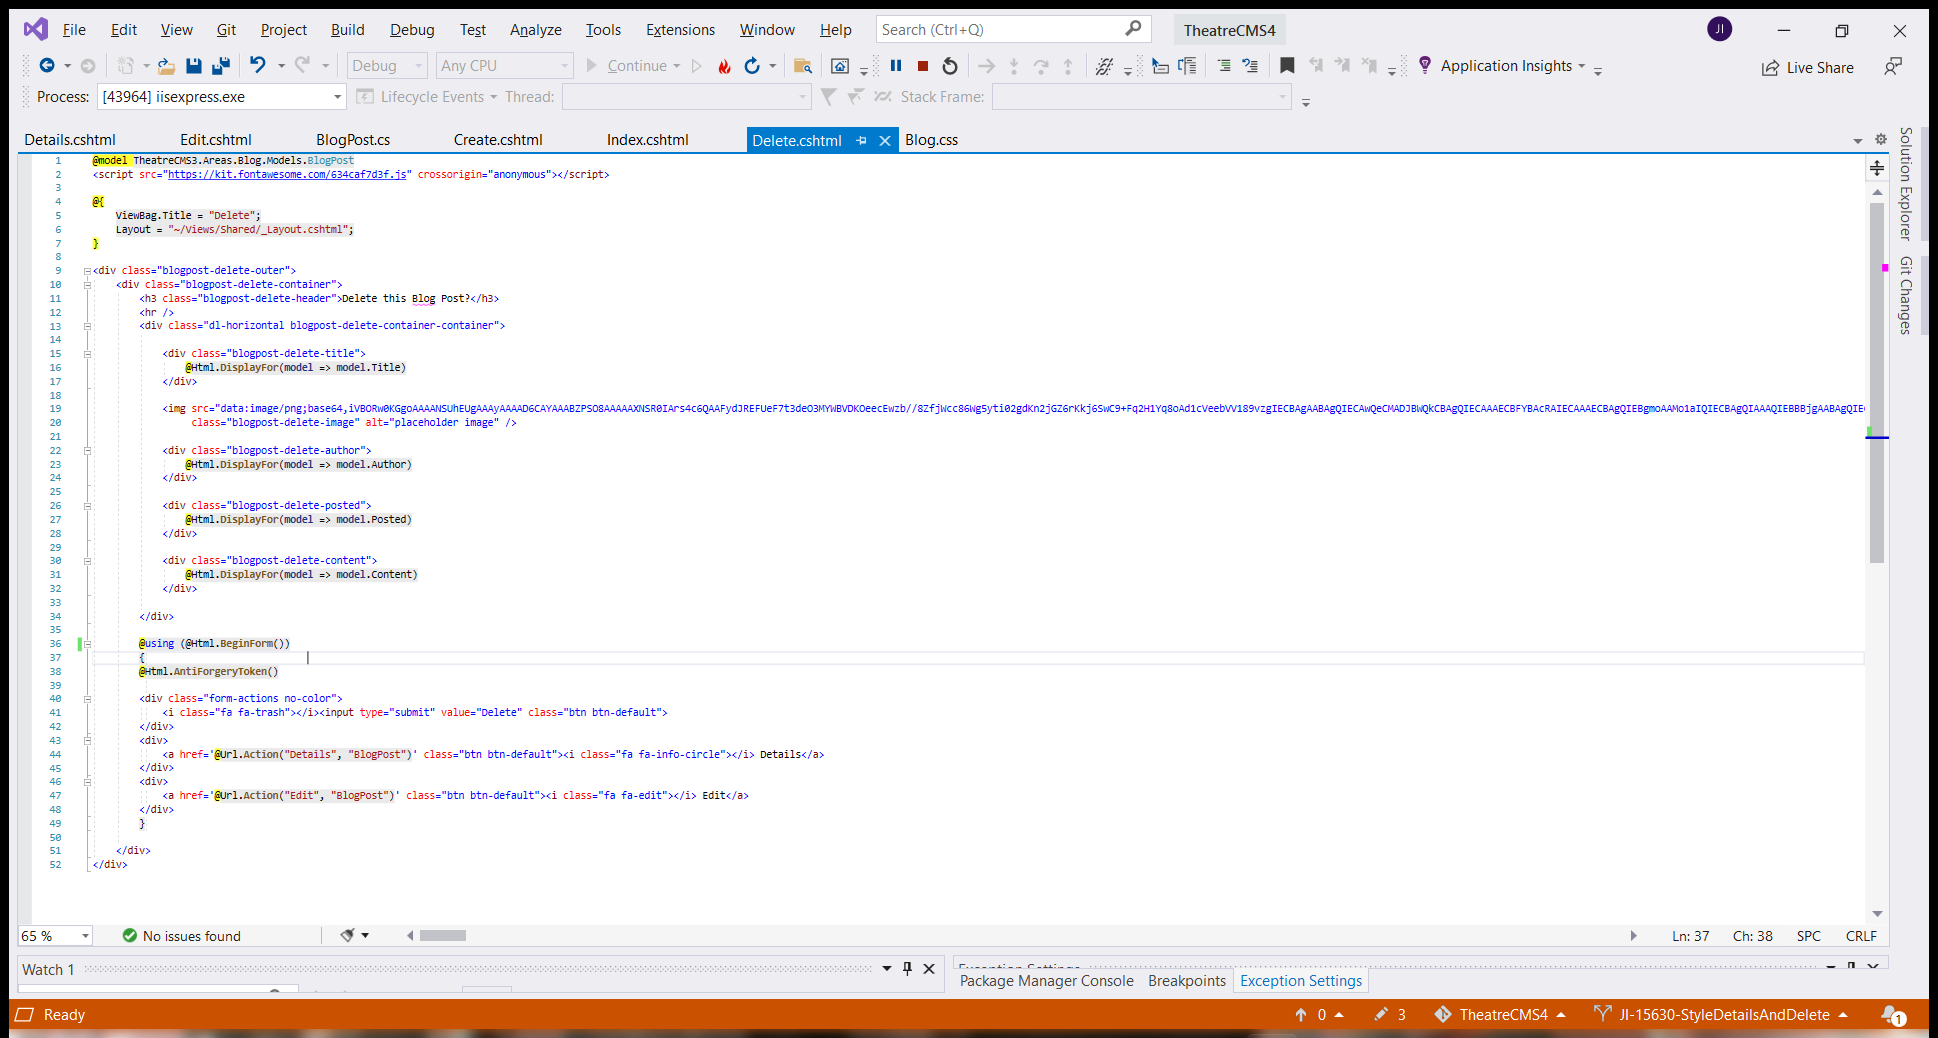Viewport: 1938px width, 1038px height.
Task: Toggle a bookmark on the current line
Action: pos(1287,65)
